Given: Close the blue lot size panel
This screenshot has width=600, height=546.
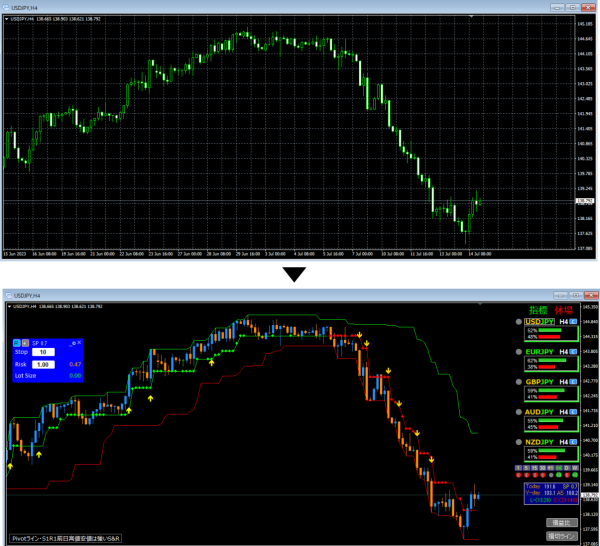Looking at the screenshot, I should pyautogui.click(x=80, y=342).
